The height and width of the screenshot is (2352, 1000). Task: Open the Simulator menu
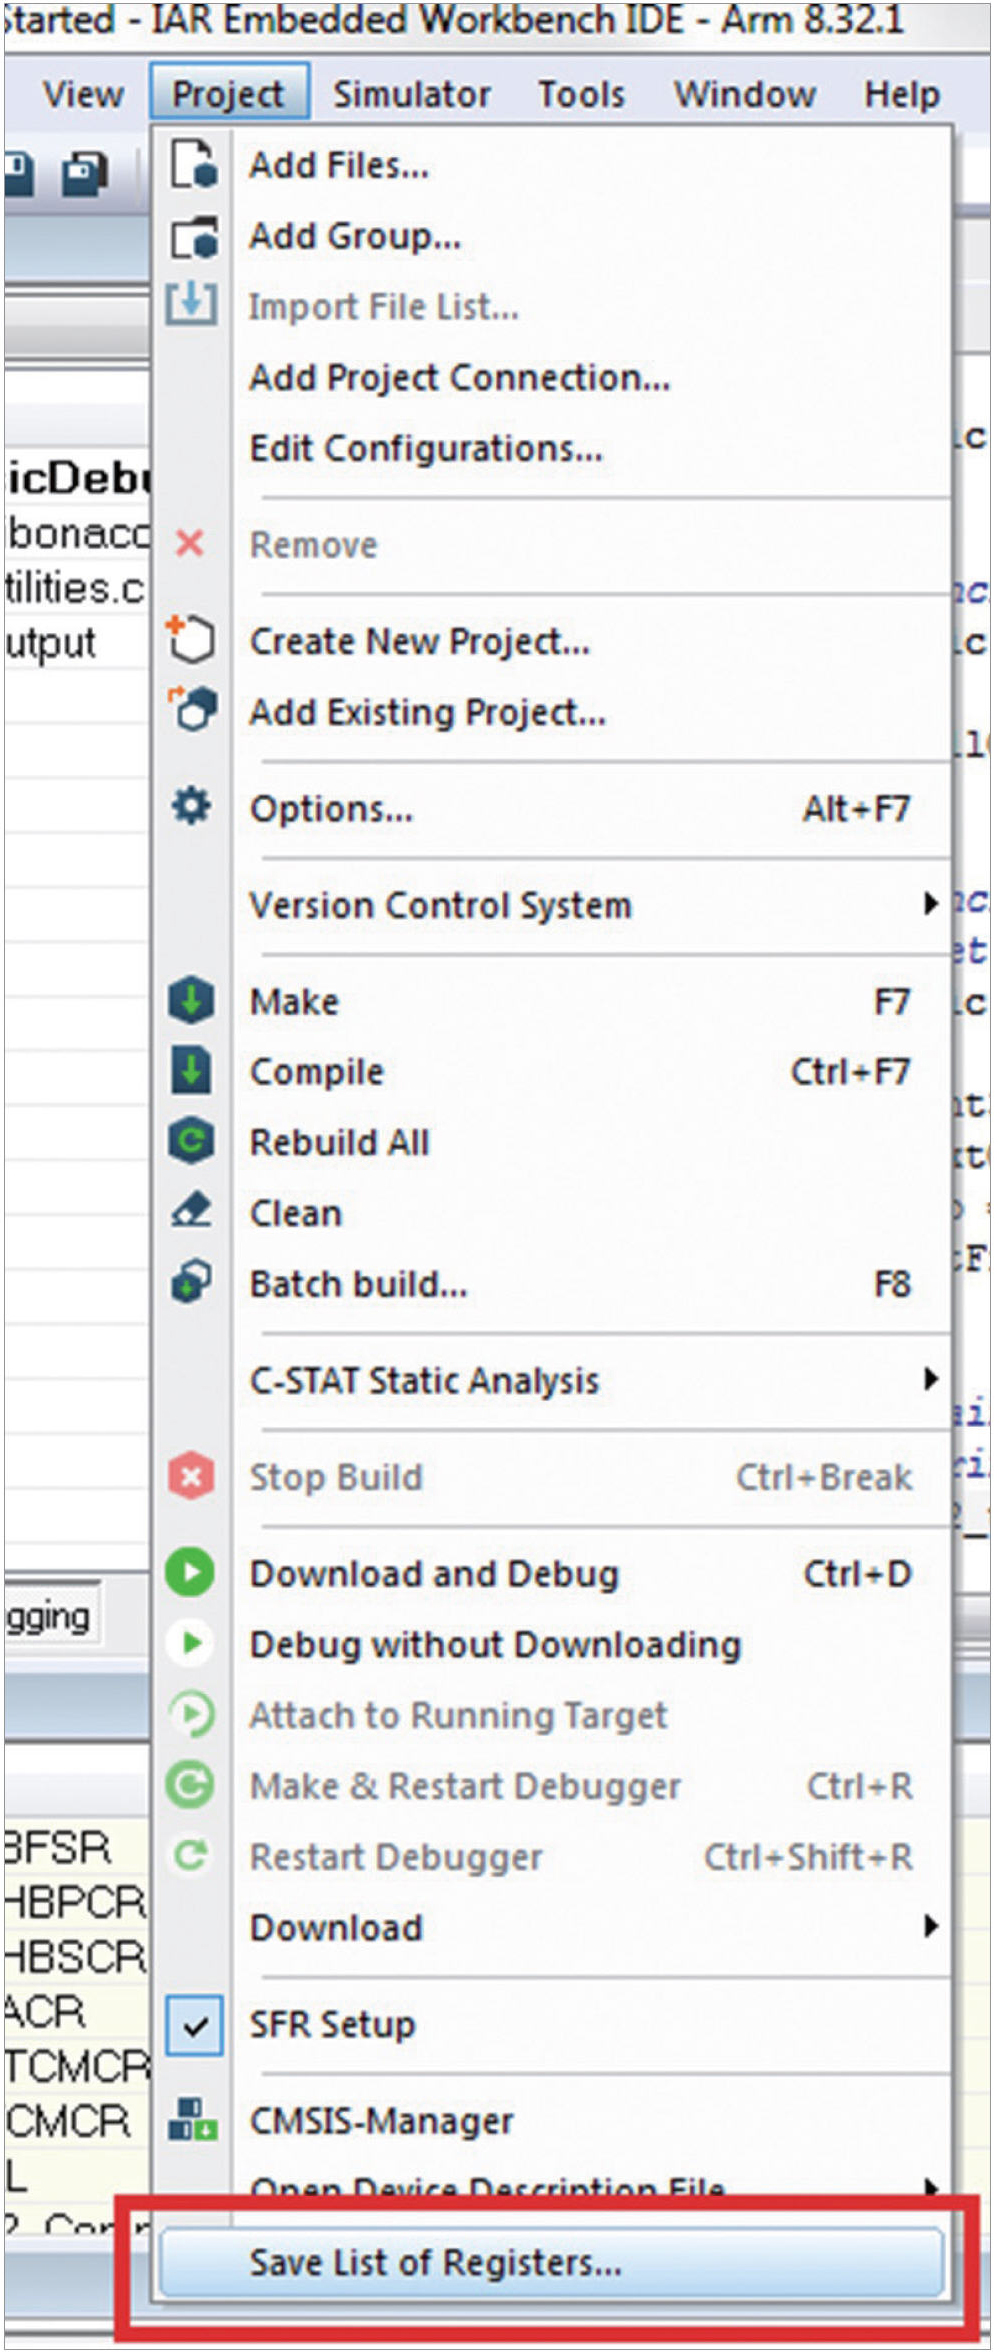pos(411,94)
